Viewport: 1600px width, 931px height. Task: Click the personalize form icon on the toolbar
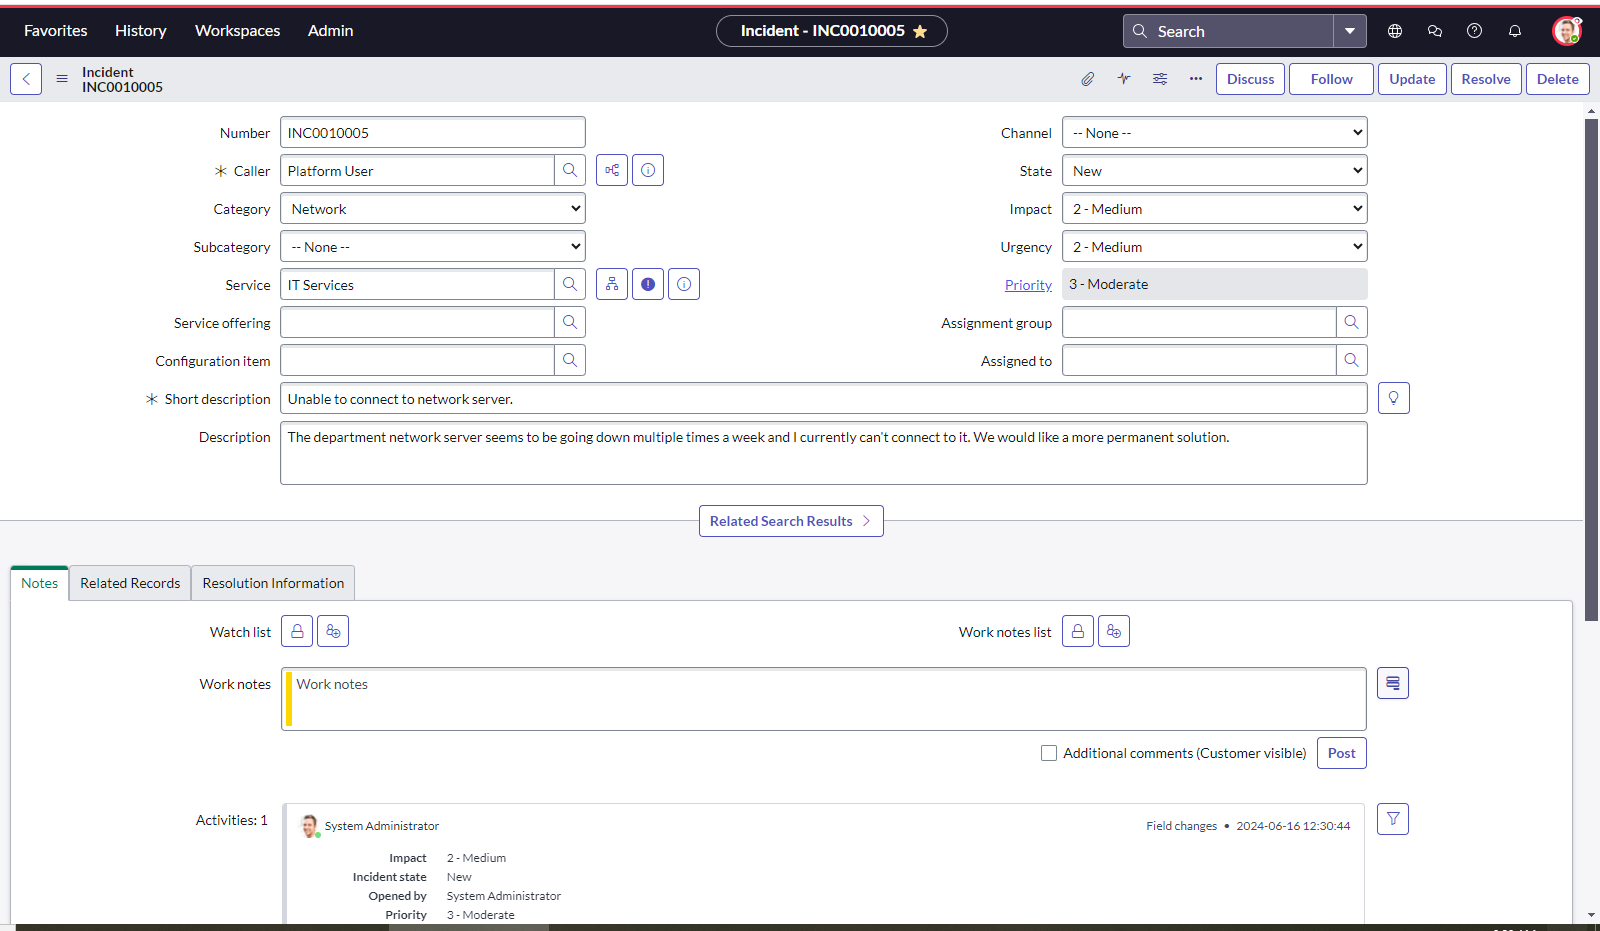(x=1160, y=79)
